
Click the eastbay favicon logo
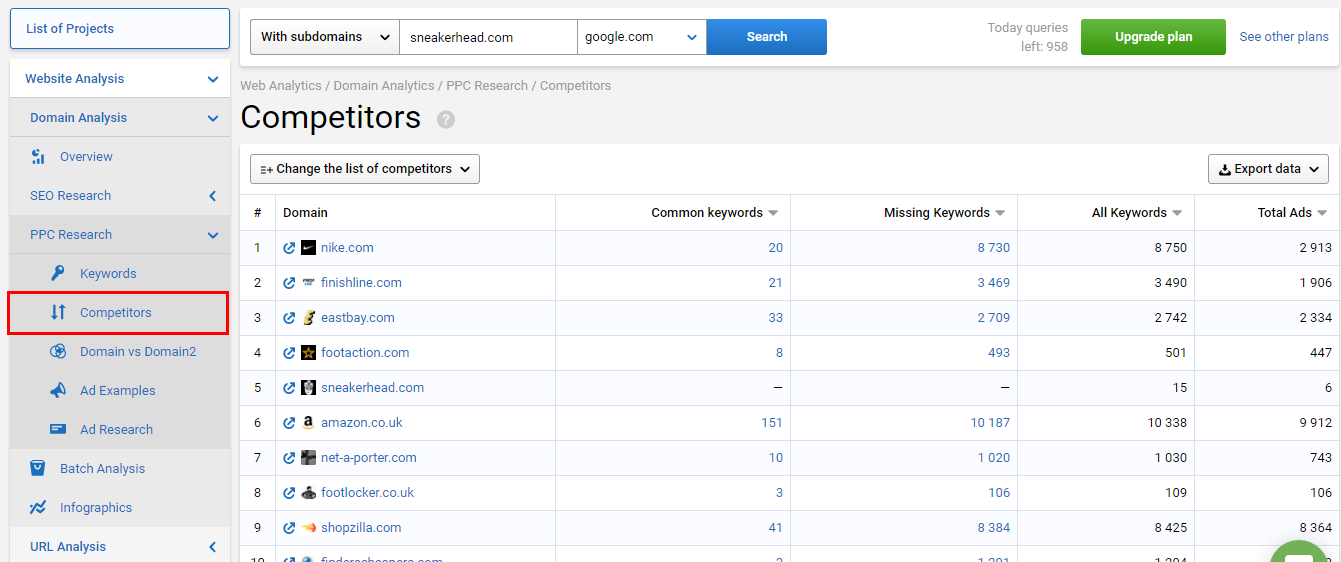tap(308, 318)
